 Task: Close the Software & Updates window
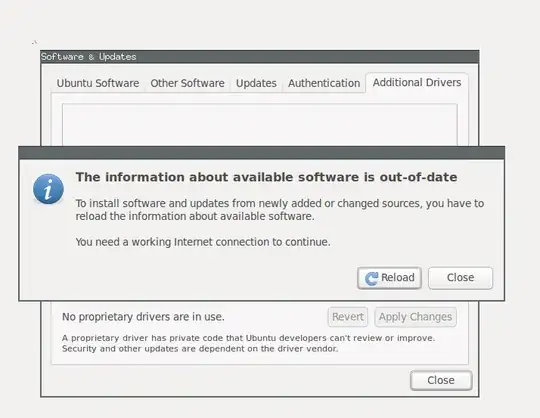coord(441,380)
